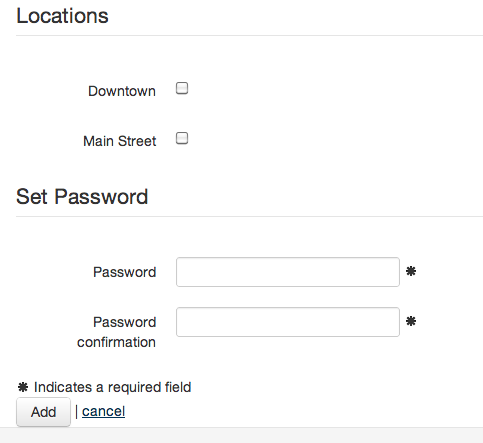Click the divider line under Locations heading
The height and width of the screenshot is (443, 483).
point(249,35)
